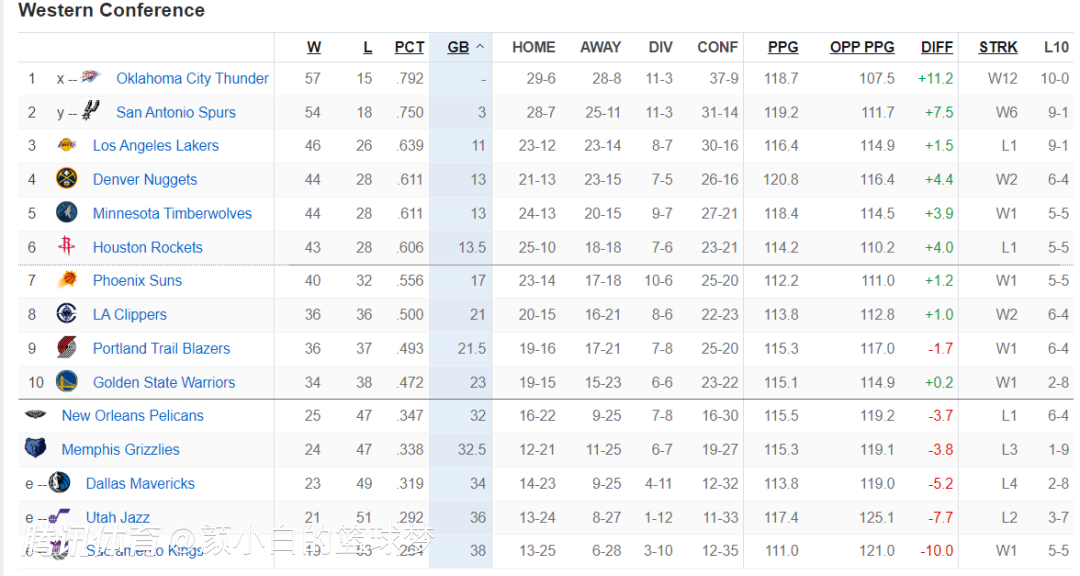Open Memphis Grizzlies team link

coord(120,449)
